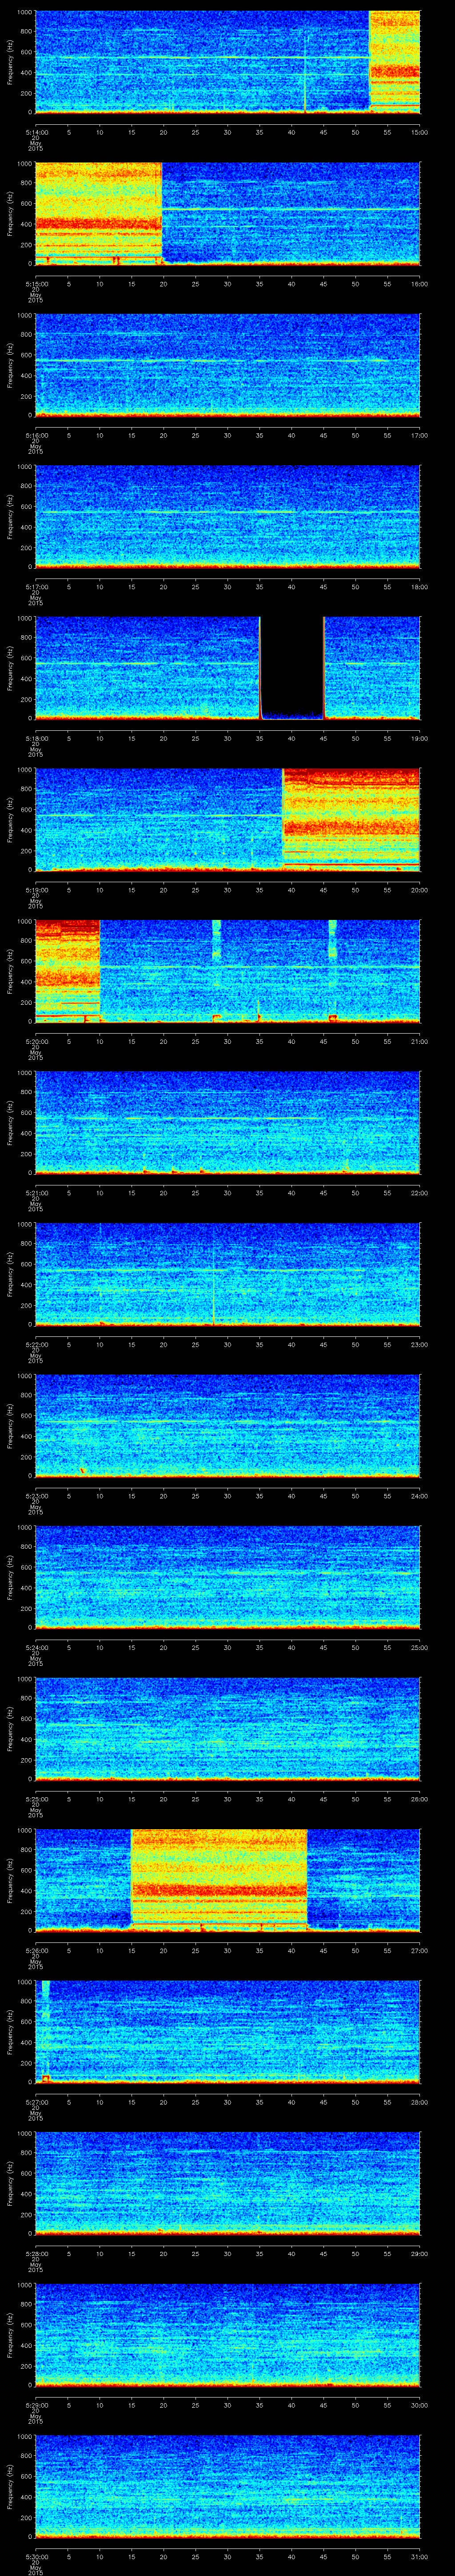Select the 19:00 end time label
This screenshot has width=455, height=2576.
click(419, 739)
